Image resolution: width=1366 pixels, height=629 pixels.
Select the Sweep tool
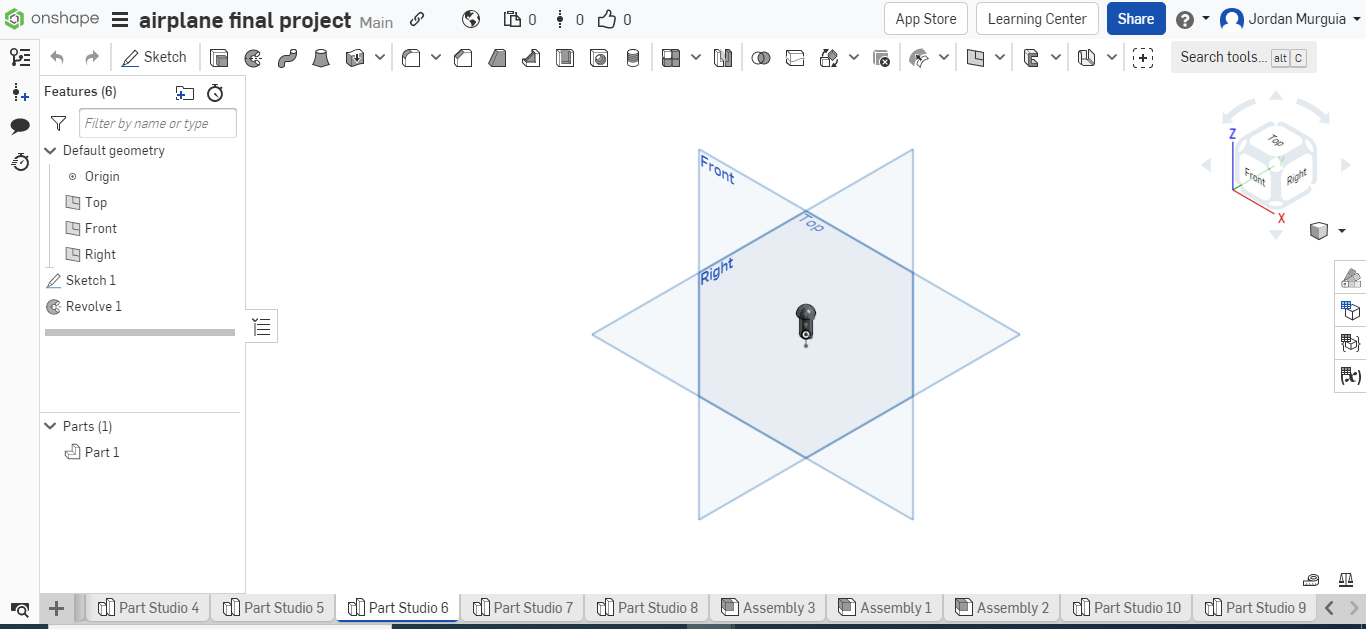(287, 57)
